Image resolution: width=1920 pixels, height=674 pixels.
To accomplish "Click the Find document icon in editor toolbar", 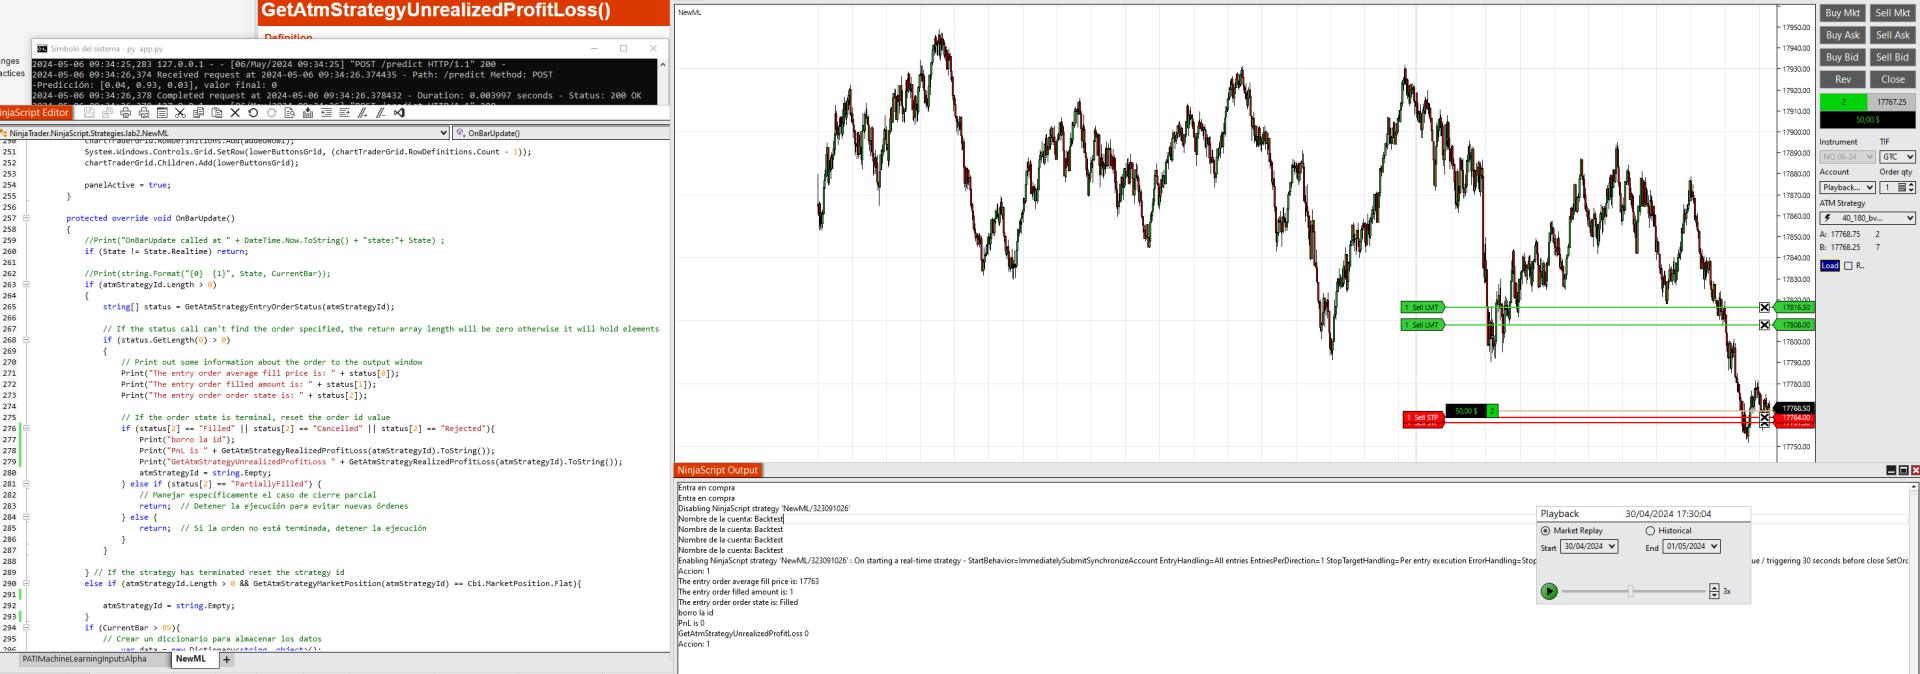I will [x=289, y=113].
